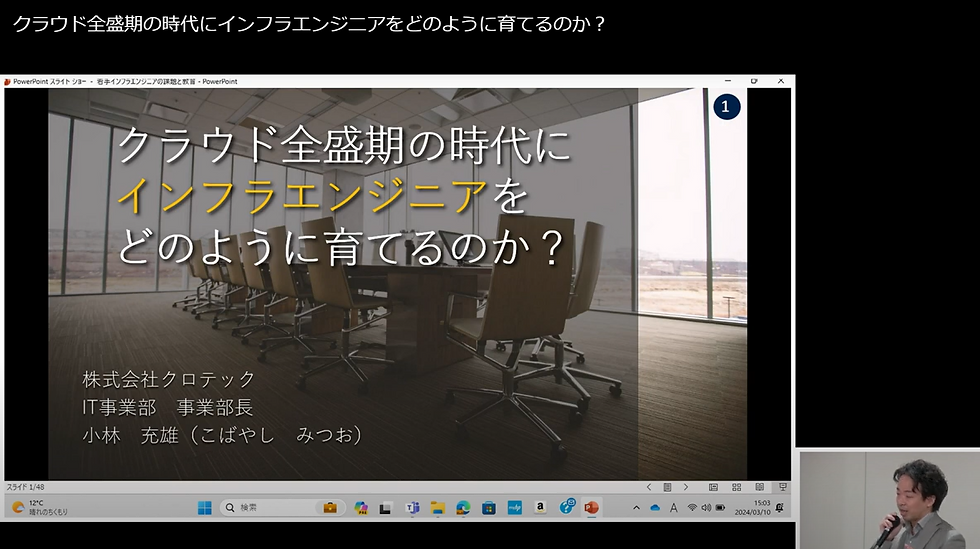
Task: Click the slide number badge 1
Action: pyautogui.click(x=726, y=106)
